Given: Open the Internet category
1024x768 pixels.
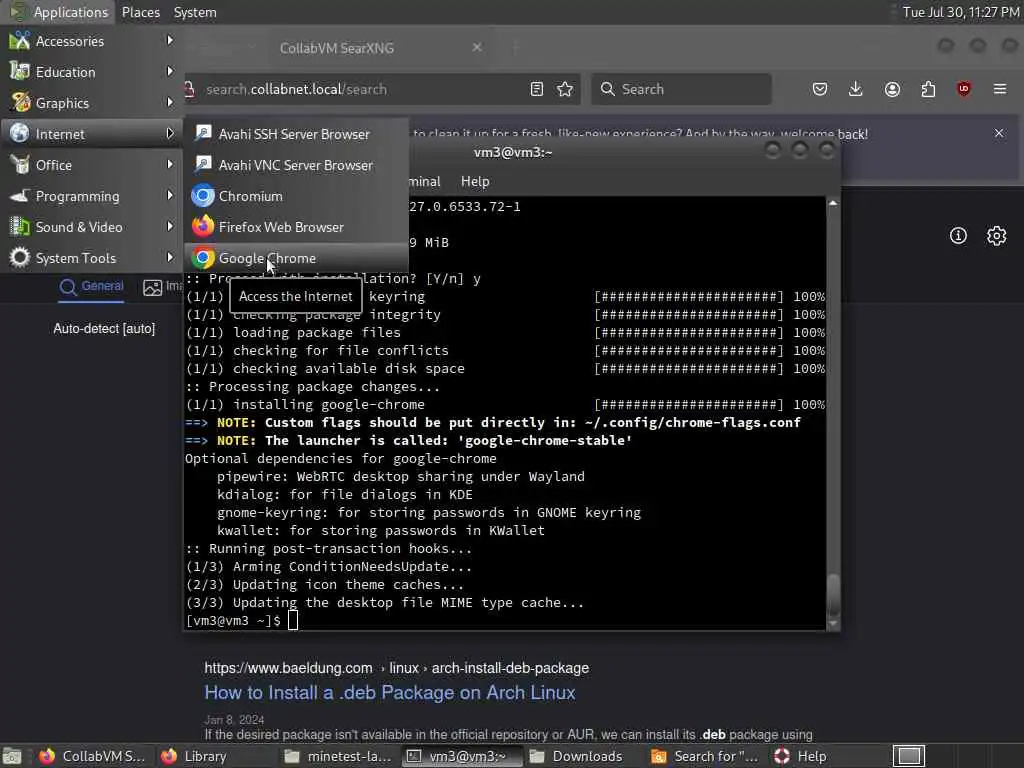Looking at the screenshot, I should coord(91,134).
